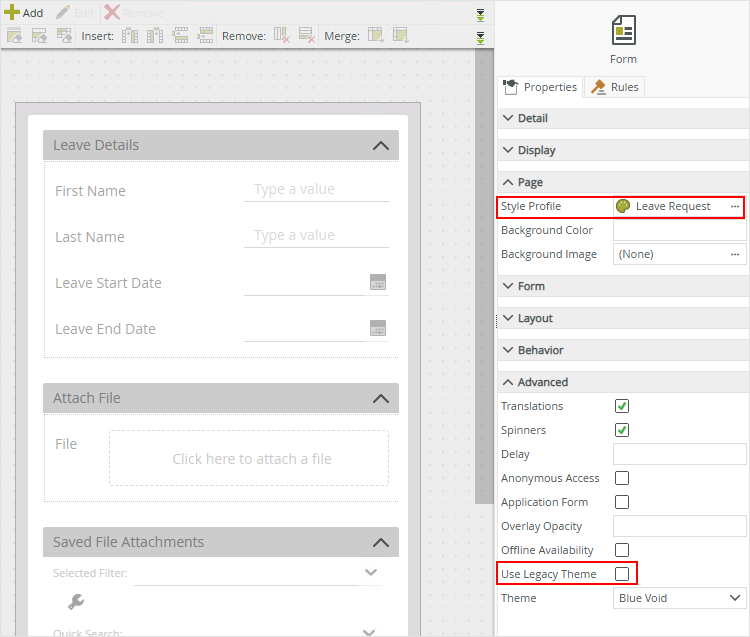The image size is (750, 637).
Task: Click the Background Color field
Action: [679, 230]
